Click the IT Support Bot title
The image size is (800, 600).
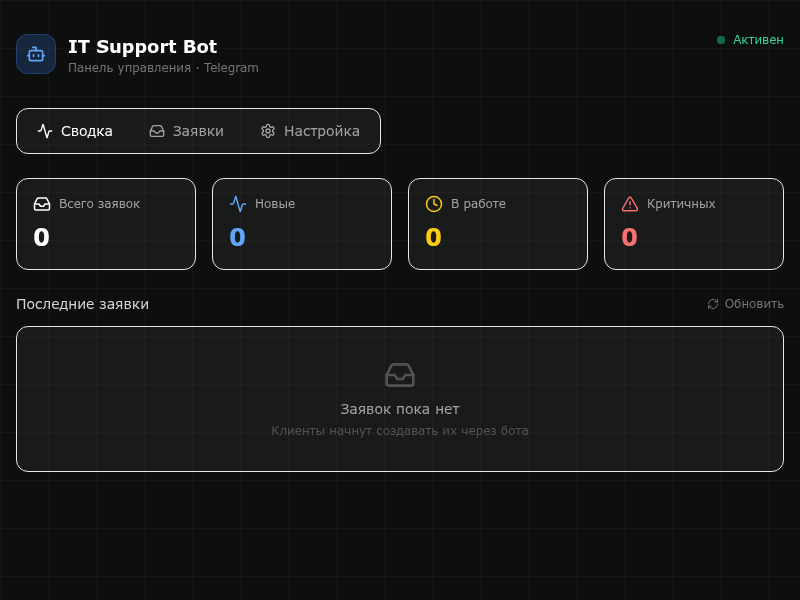tap(142, 46)
